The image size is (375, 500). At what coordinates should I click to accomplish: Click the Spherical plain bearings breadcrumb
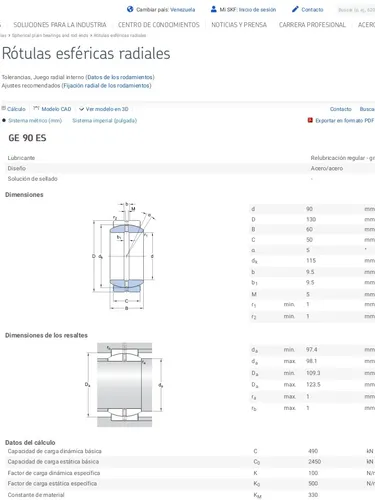point(50,35)
